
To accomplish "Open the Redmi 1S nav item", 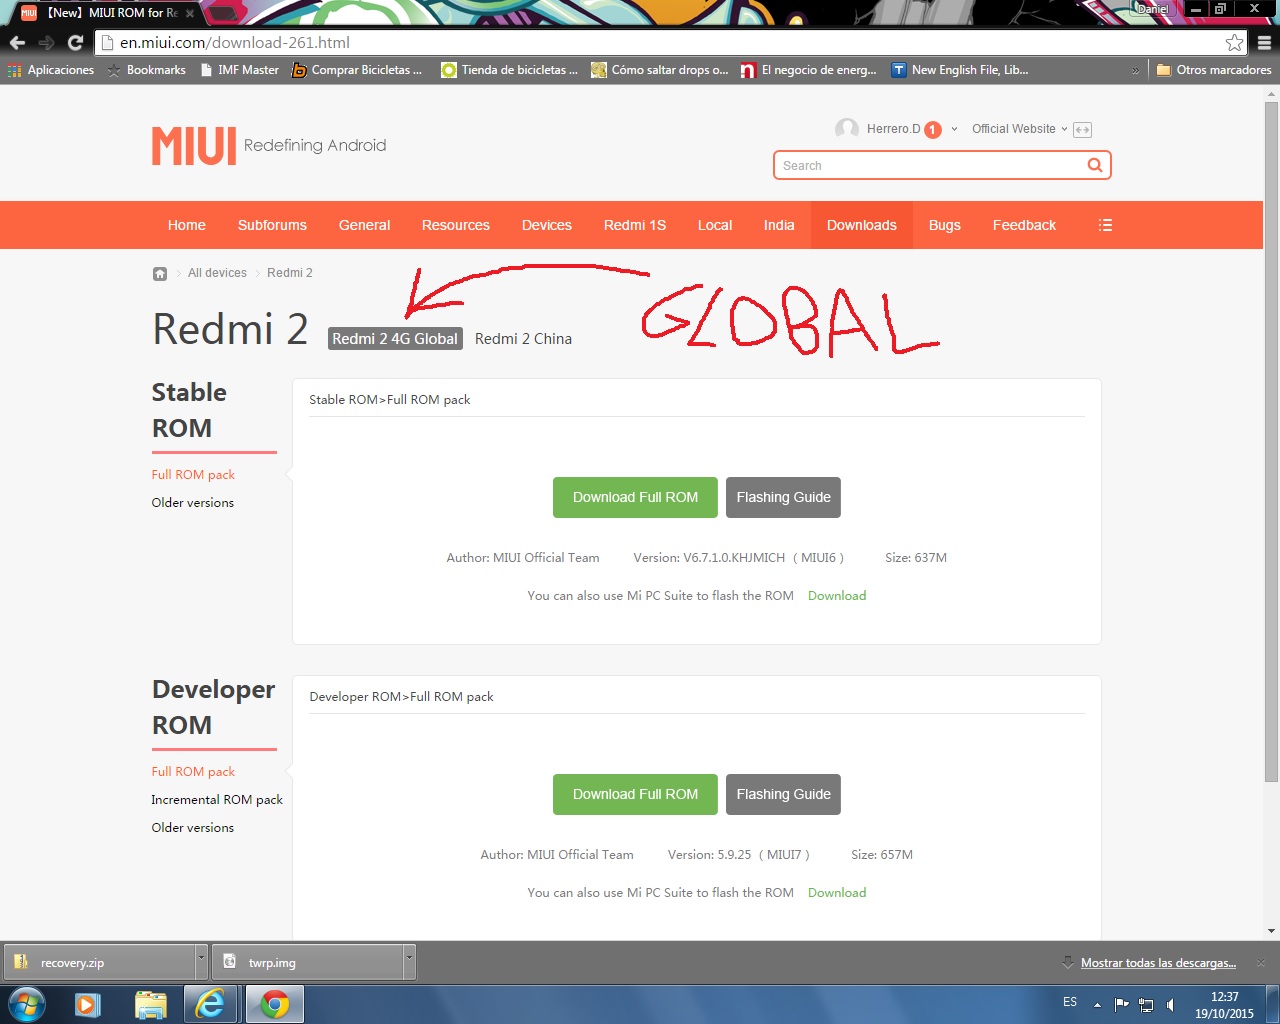I will [x=635, y=225].
